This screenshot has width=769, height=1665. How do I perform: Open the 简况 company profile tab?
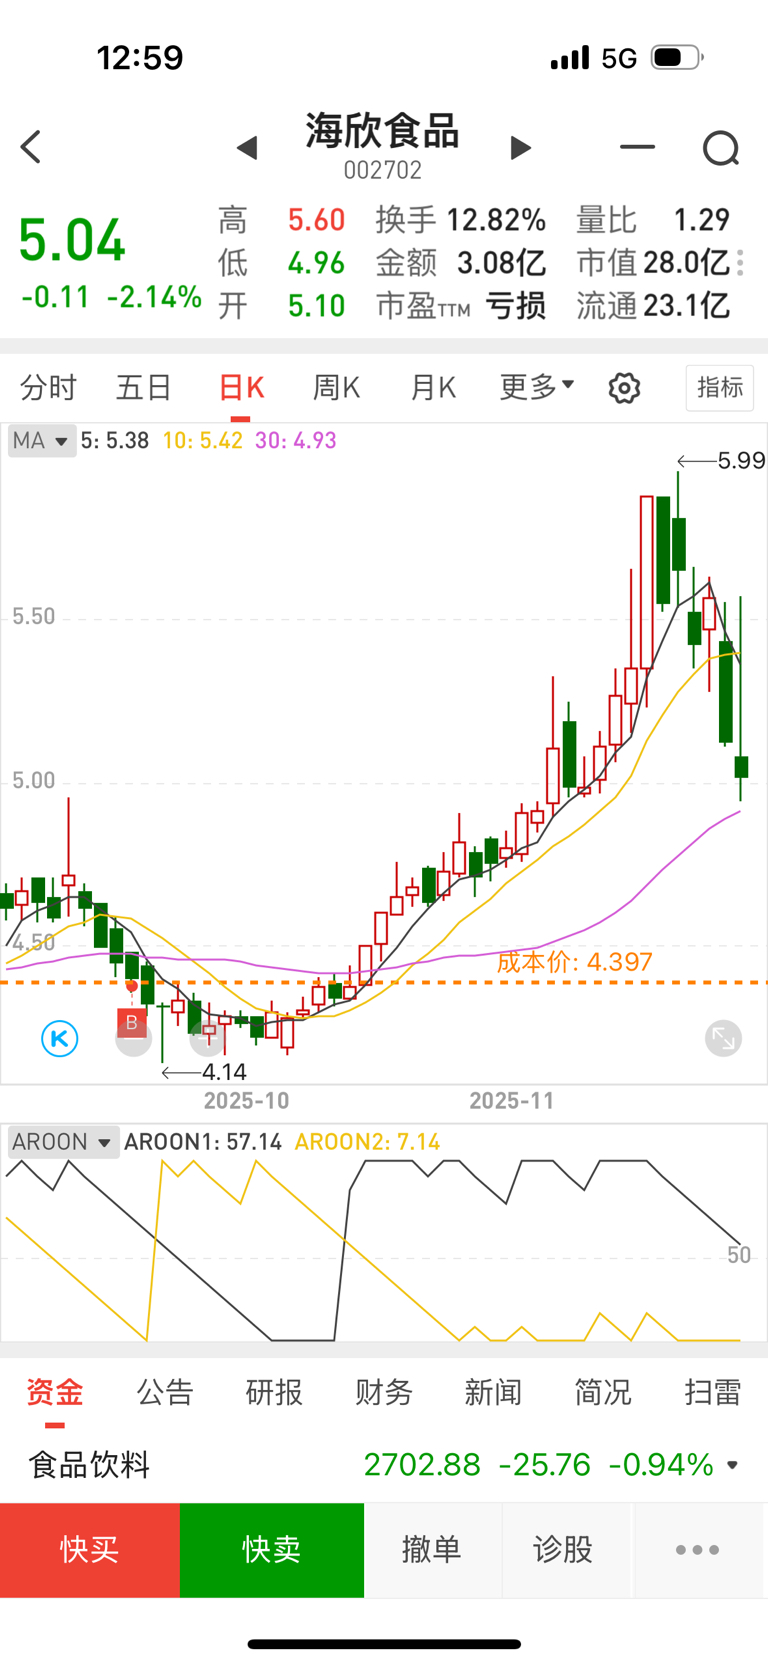pyautogui.click(x=603, y=1392)
